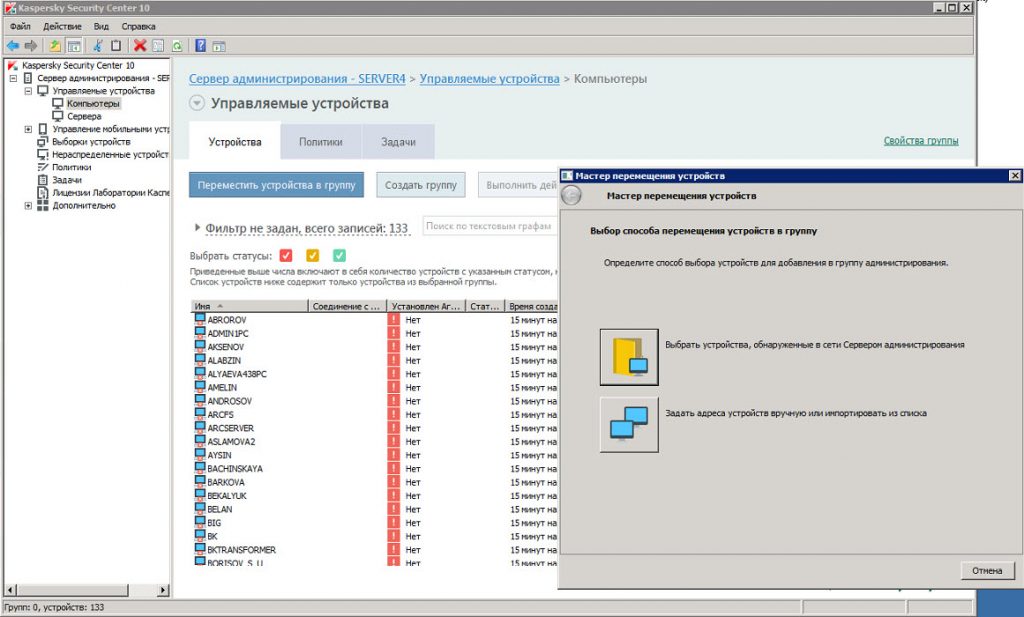
Task: Toggle the red critical status checkbox
Action: (286, 254)
